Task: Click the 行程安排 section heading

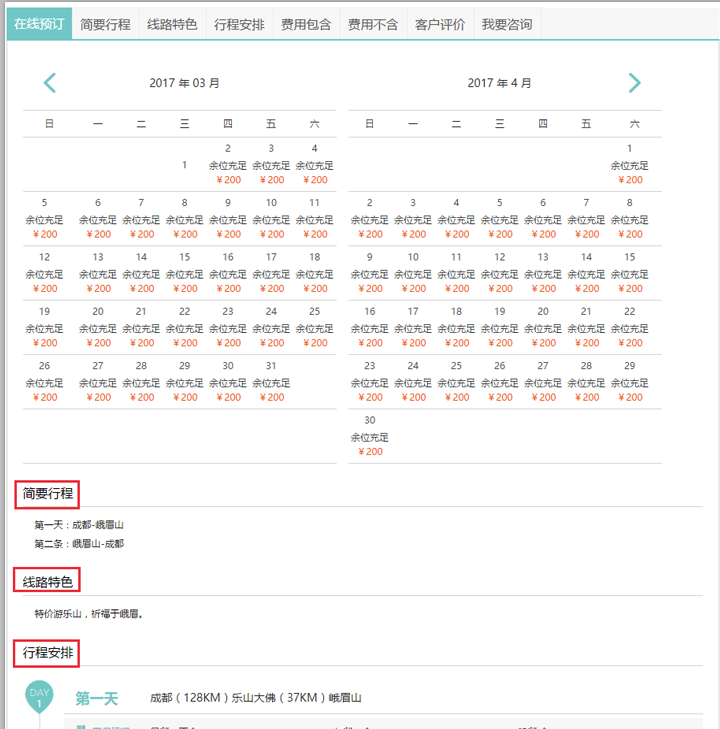Action: coord(48,654)
